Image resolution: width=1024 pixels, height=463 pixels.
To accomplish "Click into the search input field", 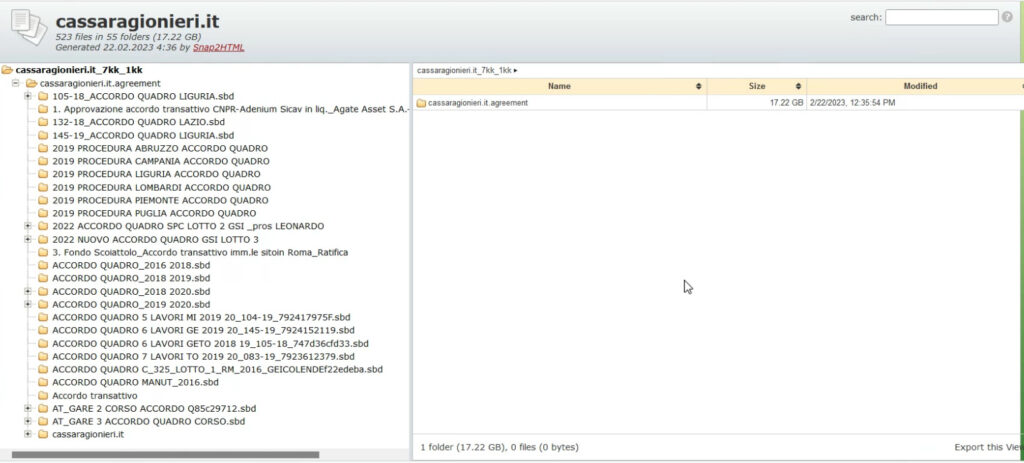I will click(941, 17).
